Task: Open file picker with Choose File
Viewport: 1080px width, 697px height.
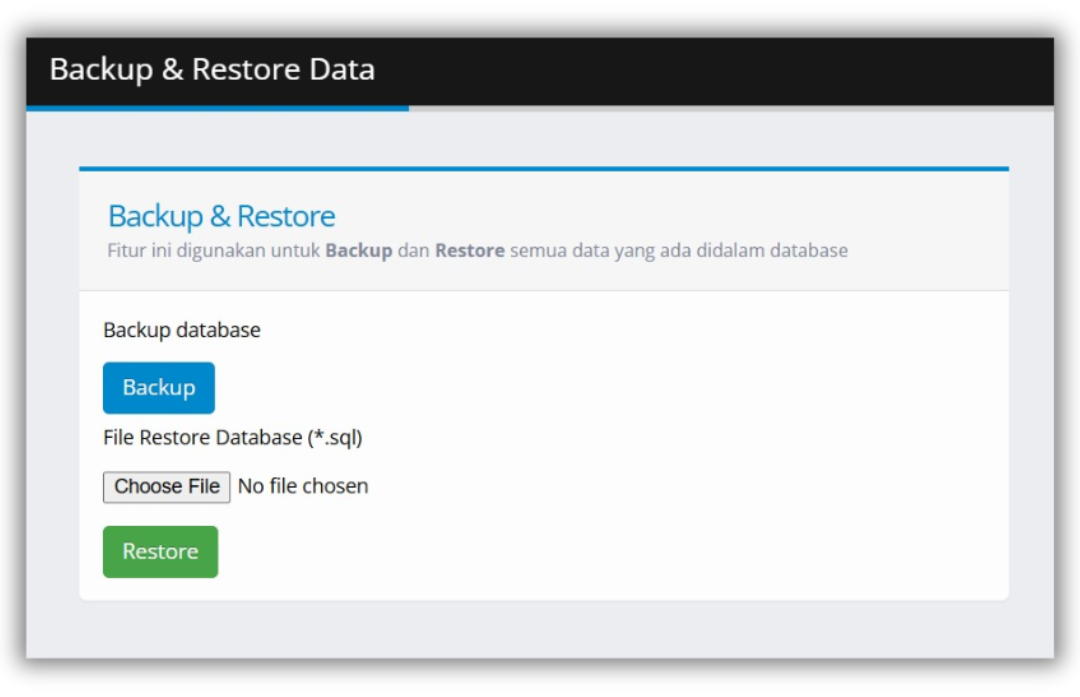Action: click(x=166, y=487)
